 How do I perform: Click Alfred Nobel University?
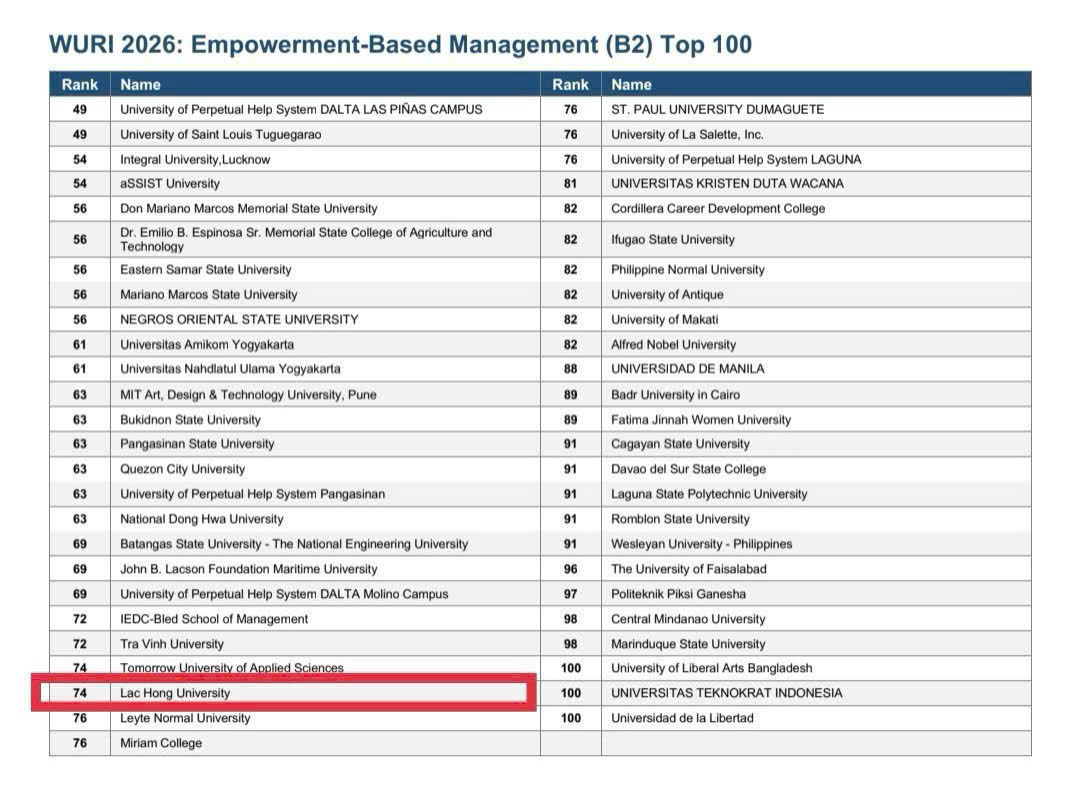click(674, 344)
